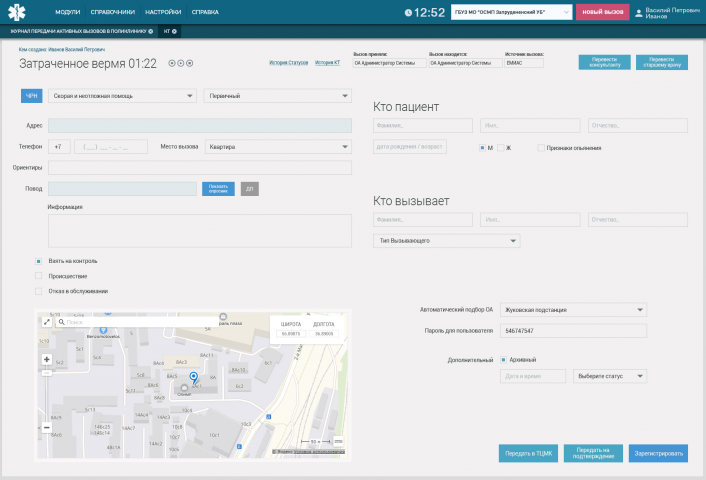Open the СПРАВОЧНИКИ menu
706x480 pixels.
[x=113, y=12]
